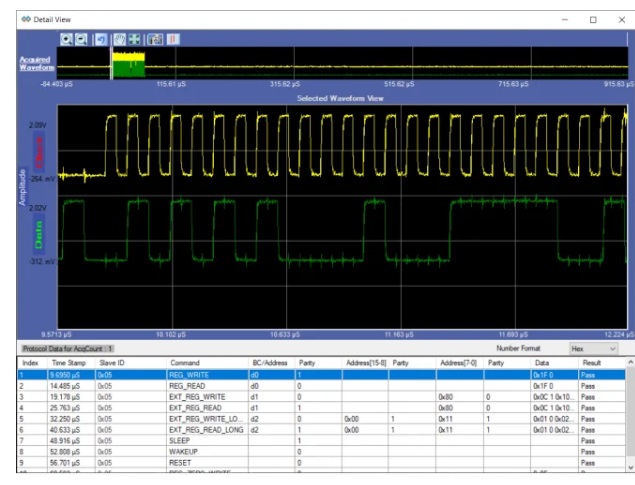The height and width of the screenshot is (485, 635).
Task: Click the Data channel label on the waveform
Action: pos(39,235)
